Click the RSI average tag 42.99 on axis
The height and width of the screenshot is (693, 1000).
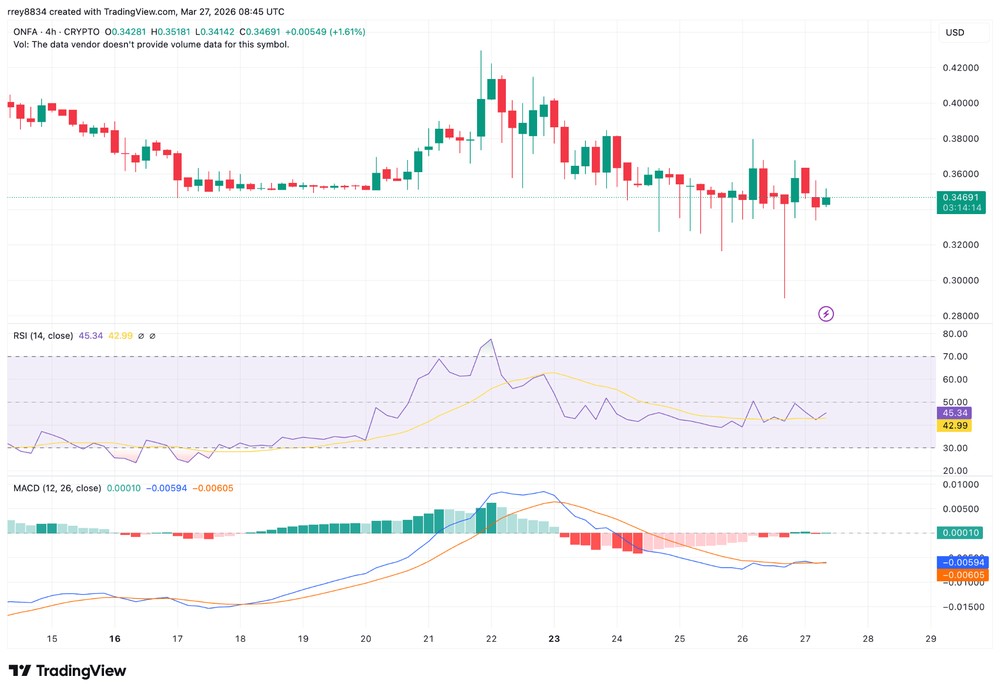955,425
